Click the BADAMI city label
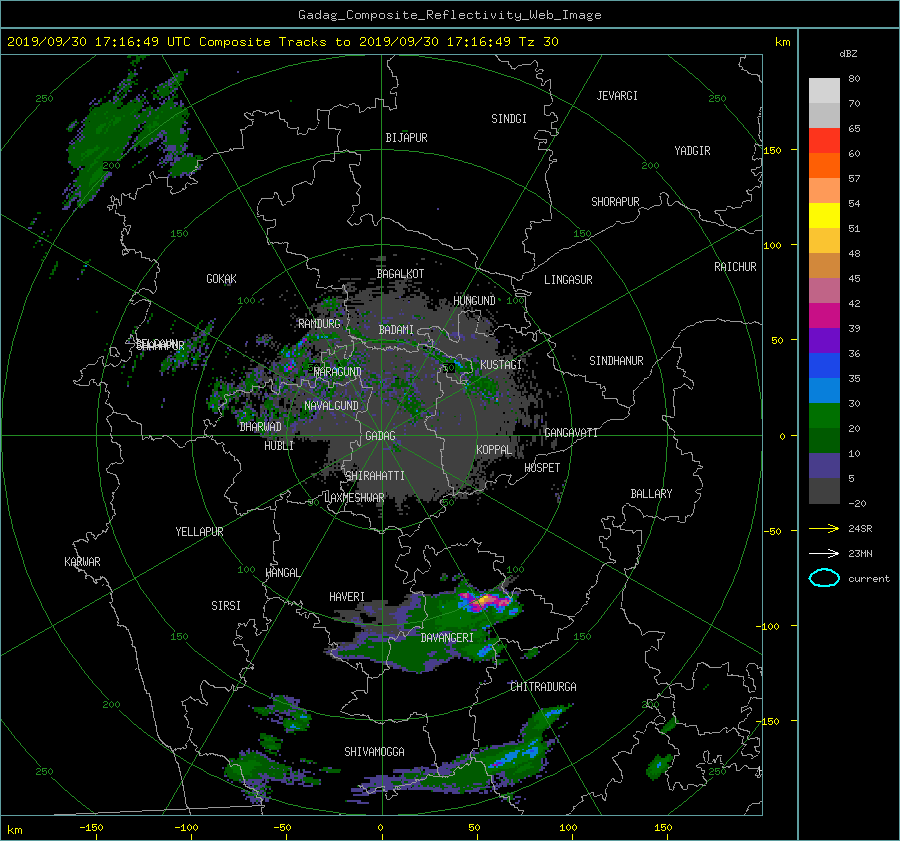Viewport: 900px width, 841px height. pyautogui.click(x=396, y=330)
